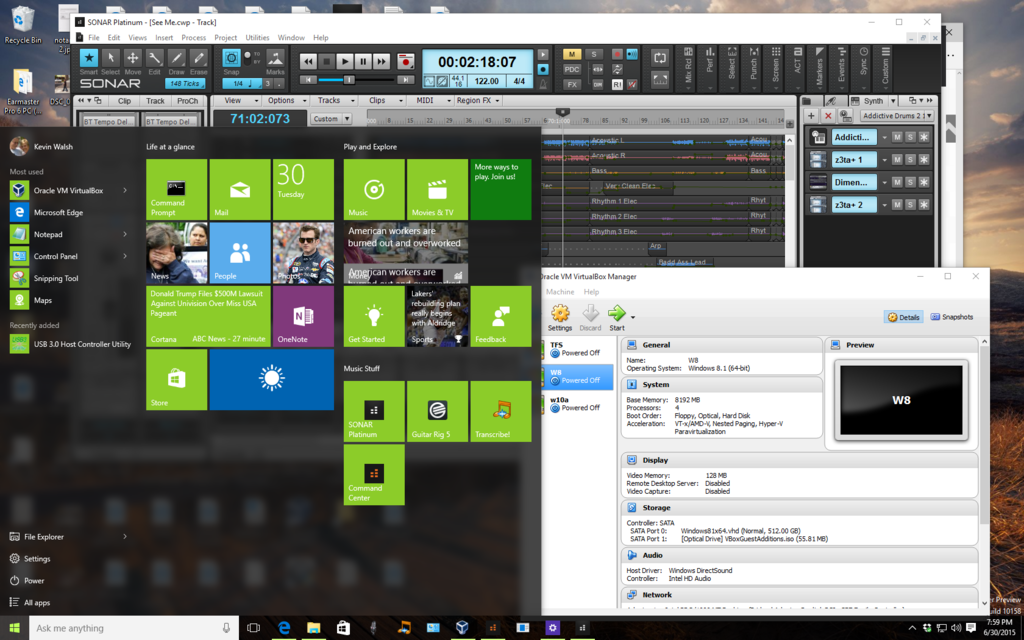
Task: Click the transport position slider
Action: click(350, 79)
